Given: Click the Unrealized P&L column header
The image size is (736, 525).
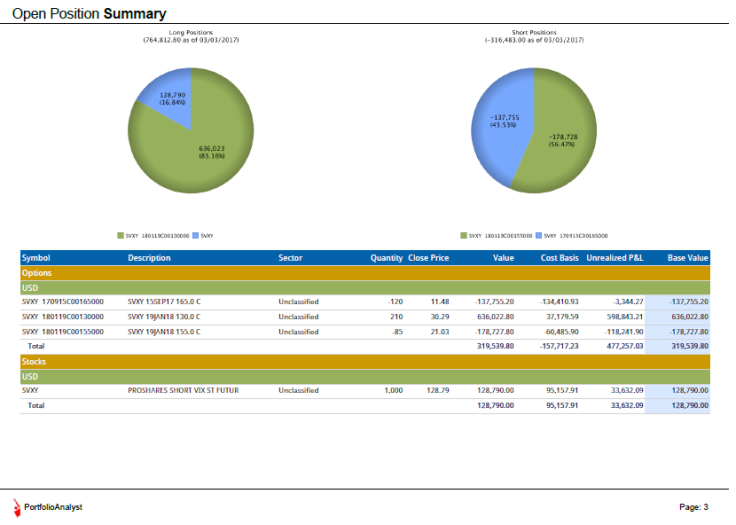Looking at the screenshot, I should (614, 258).
